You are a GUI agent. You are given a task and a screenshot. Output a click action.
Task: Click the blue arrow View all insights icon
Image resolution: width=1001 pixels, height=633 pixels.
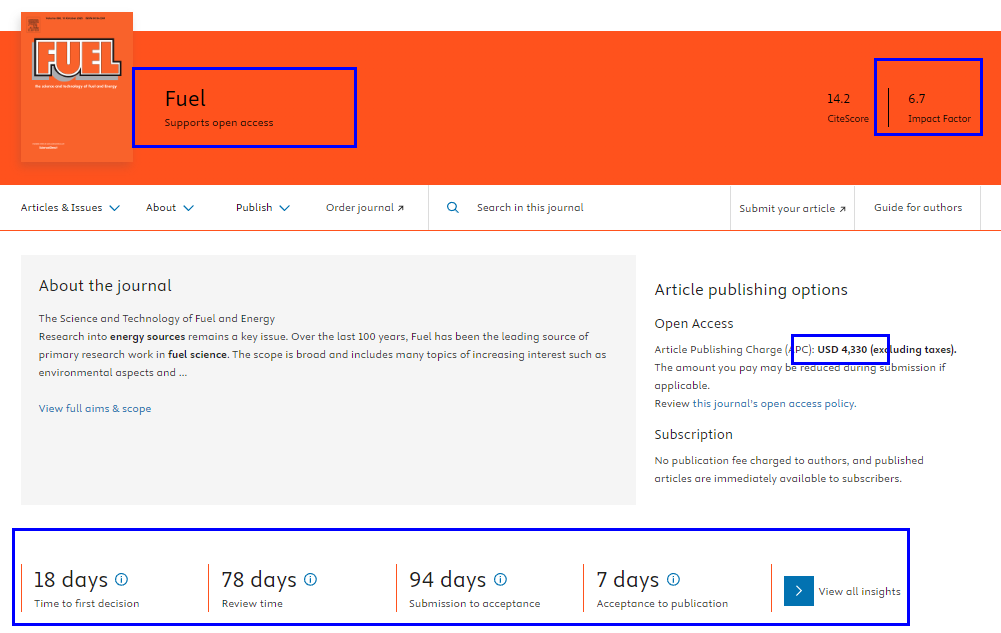(x=798, y=591)
